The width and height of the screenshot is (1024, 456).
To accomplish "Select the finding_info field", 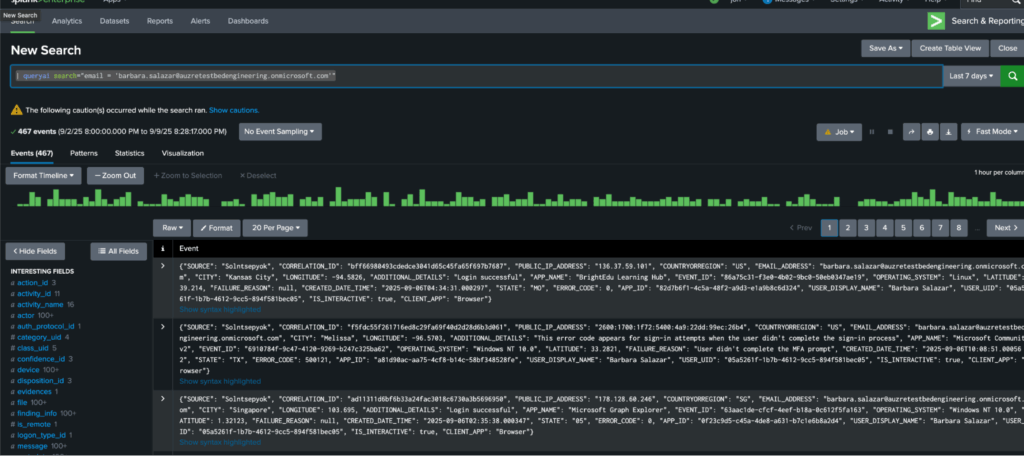I will coord(37,413).
